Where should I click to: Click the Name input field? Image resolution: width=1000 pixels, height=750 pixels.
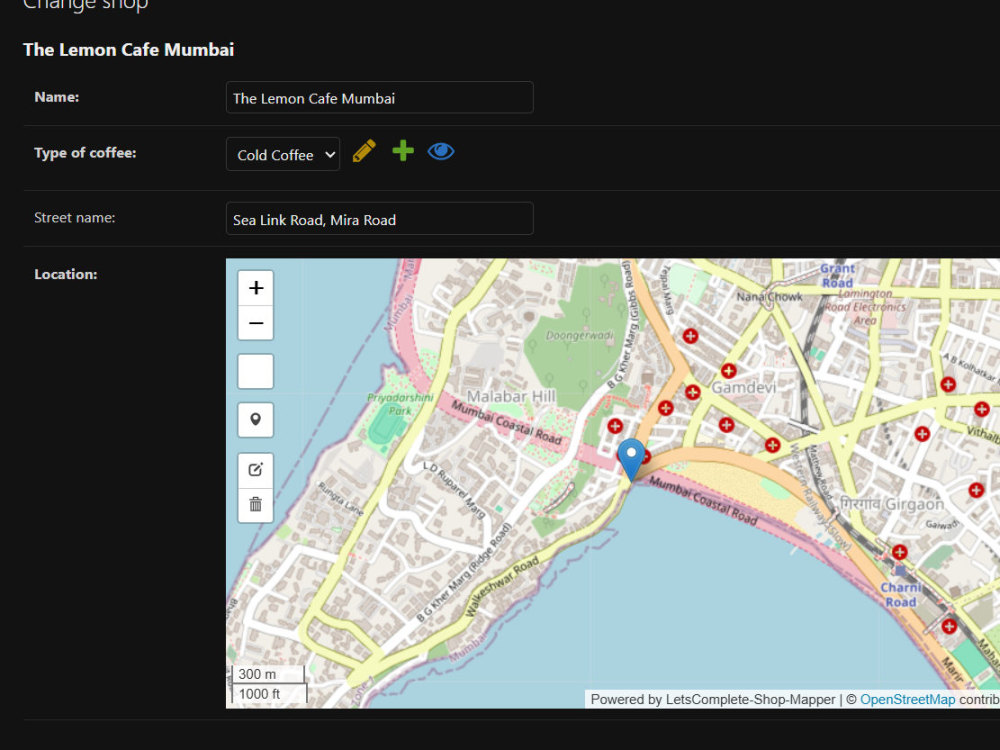point(379,98)
